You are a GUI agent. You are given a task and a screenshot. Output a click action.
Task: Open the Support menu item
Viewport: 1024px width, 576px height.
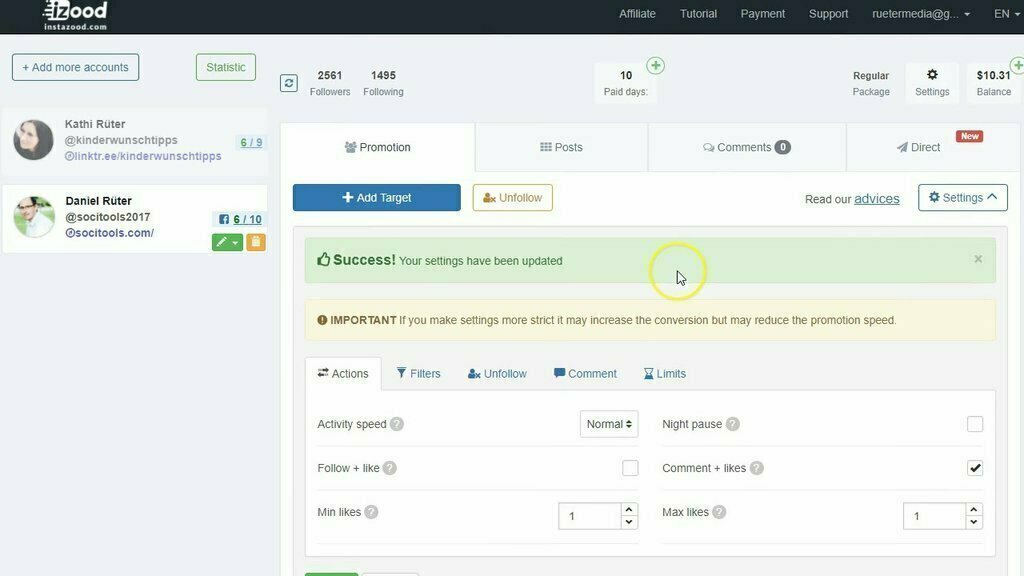pos(828,14)
